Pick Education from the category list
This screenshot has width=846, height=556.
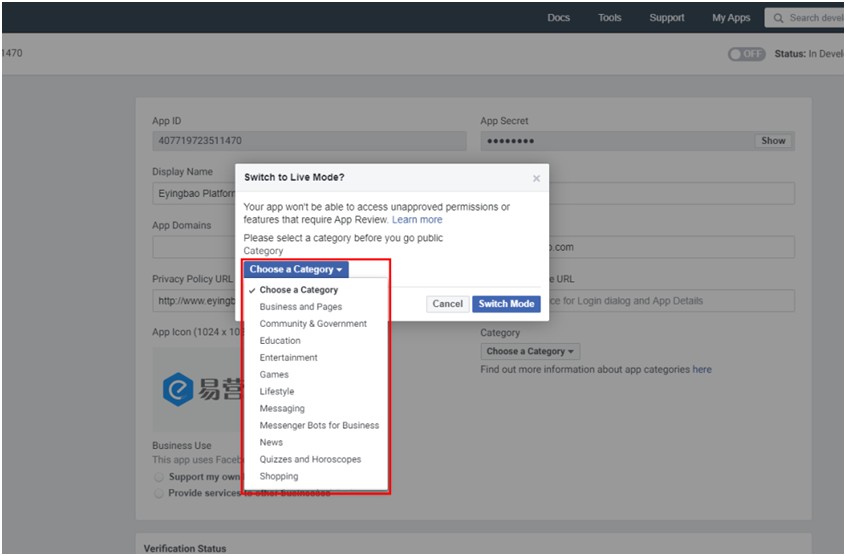coord(280,341)
